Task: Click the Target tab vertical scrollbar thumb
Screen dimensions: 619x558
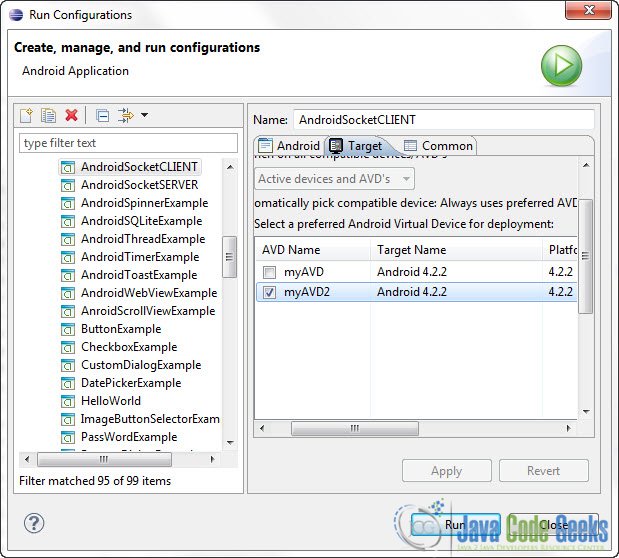Action: coord(585,256)
